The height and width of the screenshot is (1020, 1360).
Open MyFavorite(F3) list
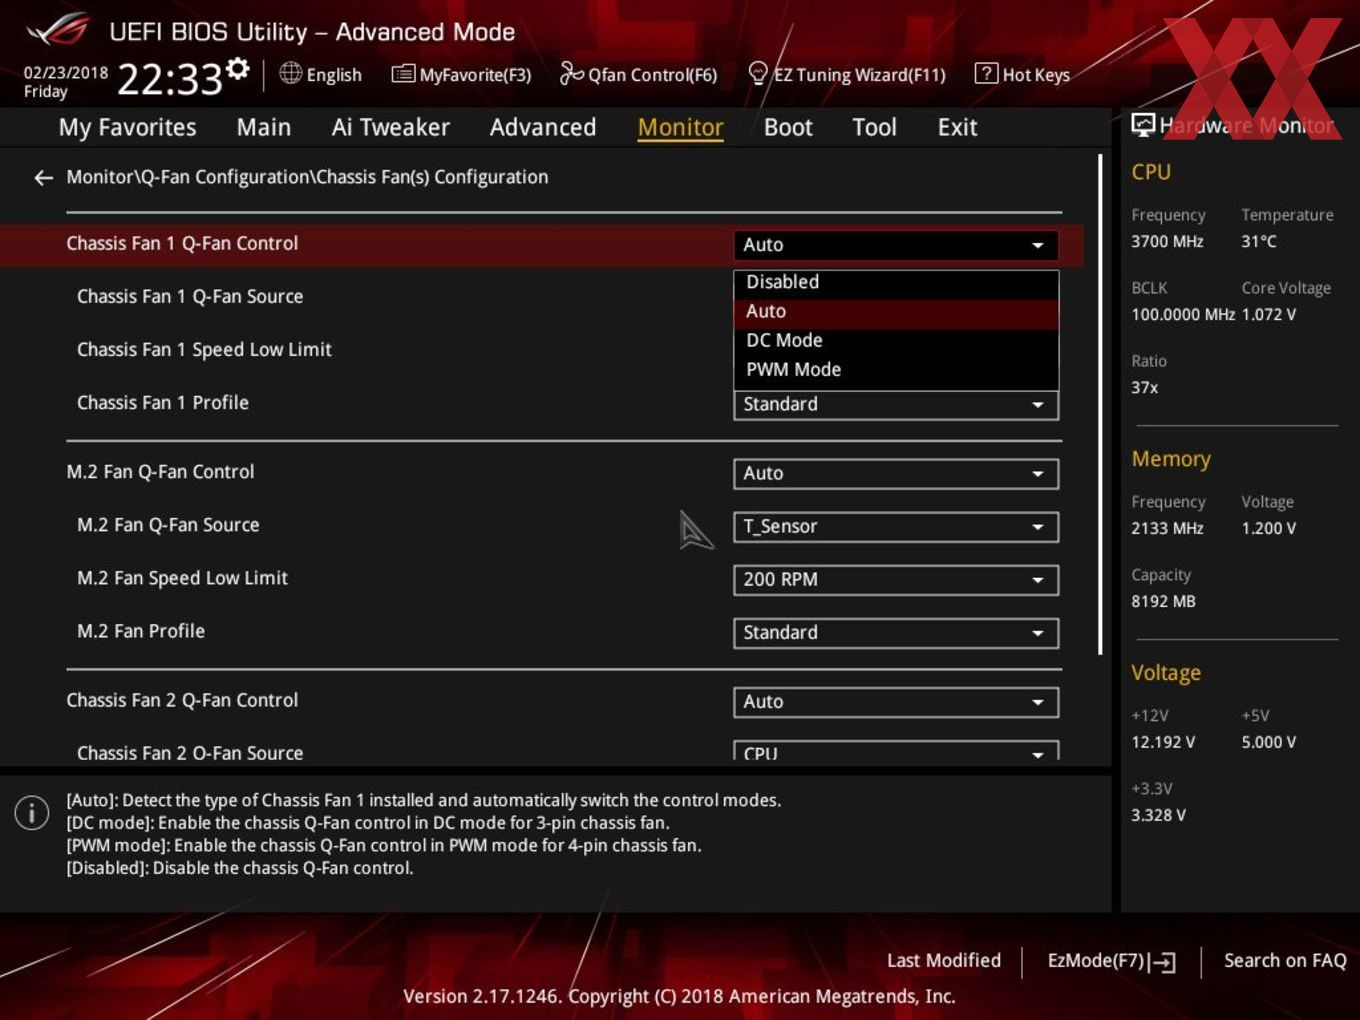tap(461, 74)
